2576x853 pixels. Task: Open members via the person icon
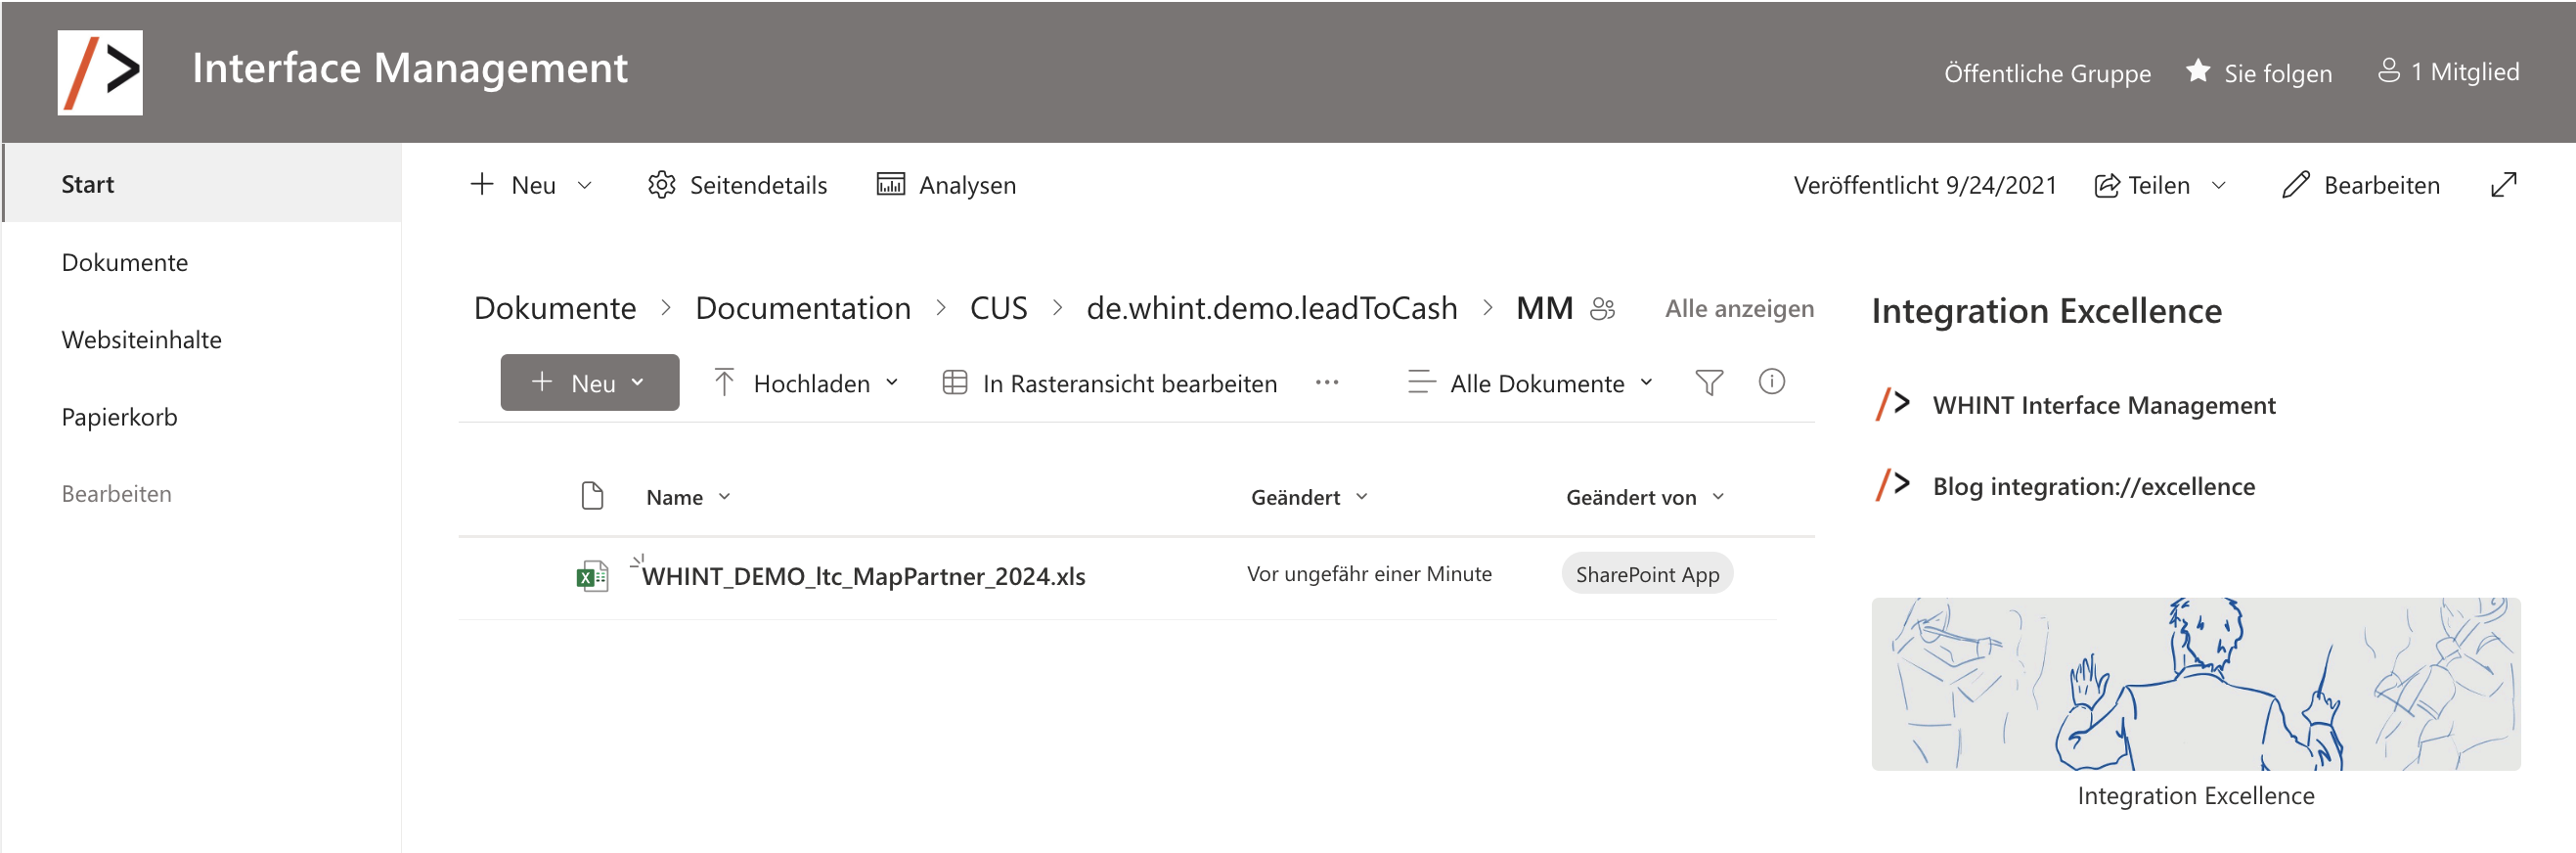[x=2388, y=71]
